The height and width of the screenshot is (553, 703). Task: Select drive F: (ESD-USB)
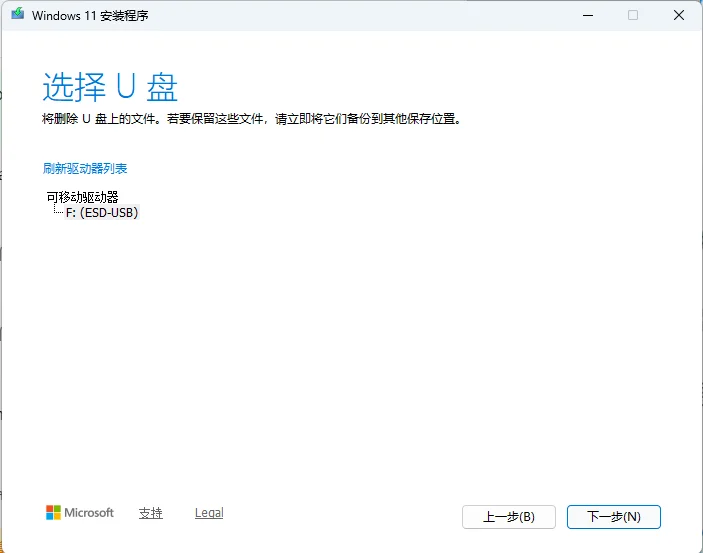102,212
